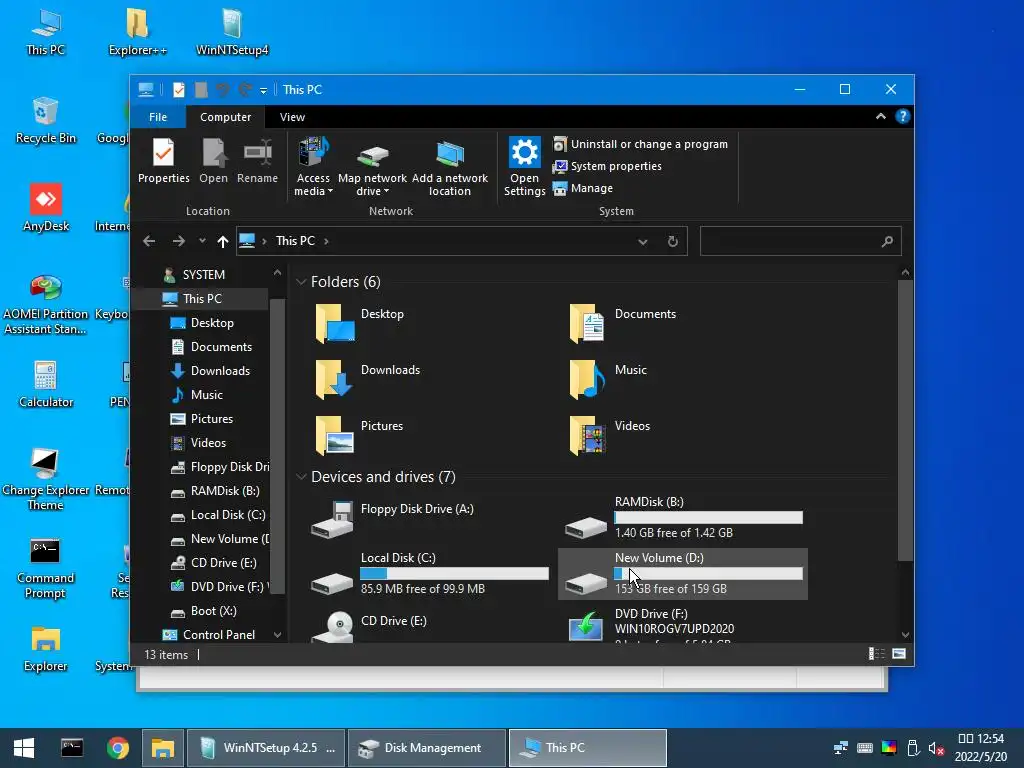Click the content pane vertical scrollbar
1024x768 pixels.
click(905, 421)
